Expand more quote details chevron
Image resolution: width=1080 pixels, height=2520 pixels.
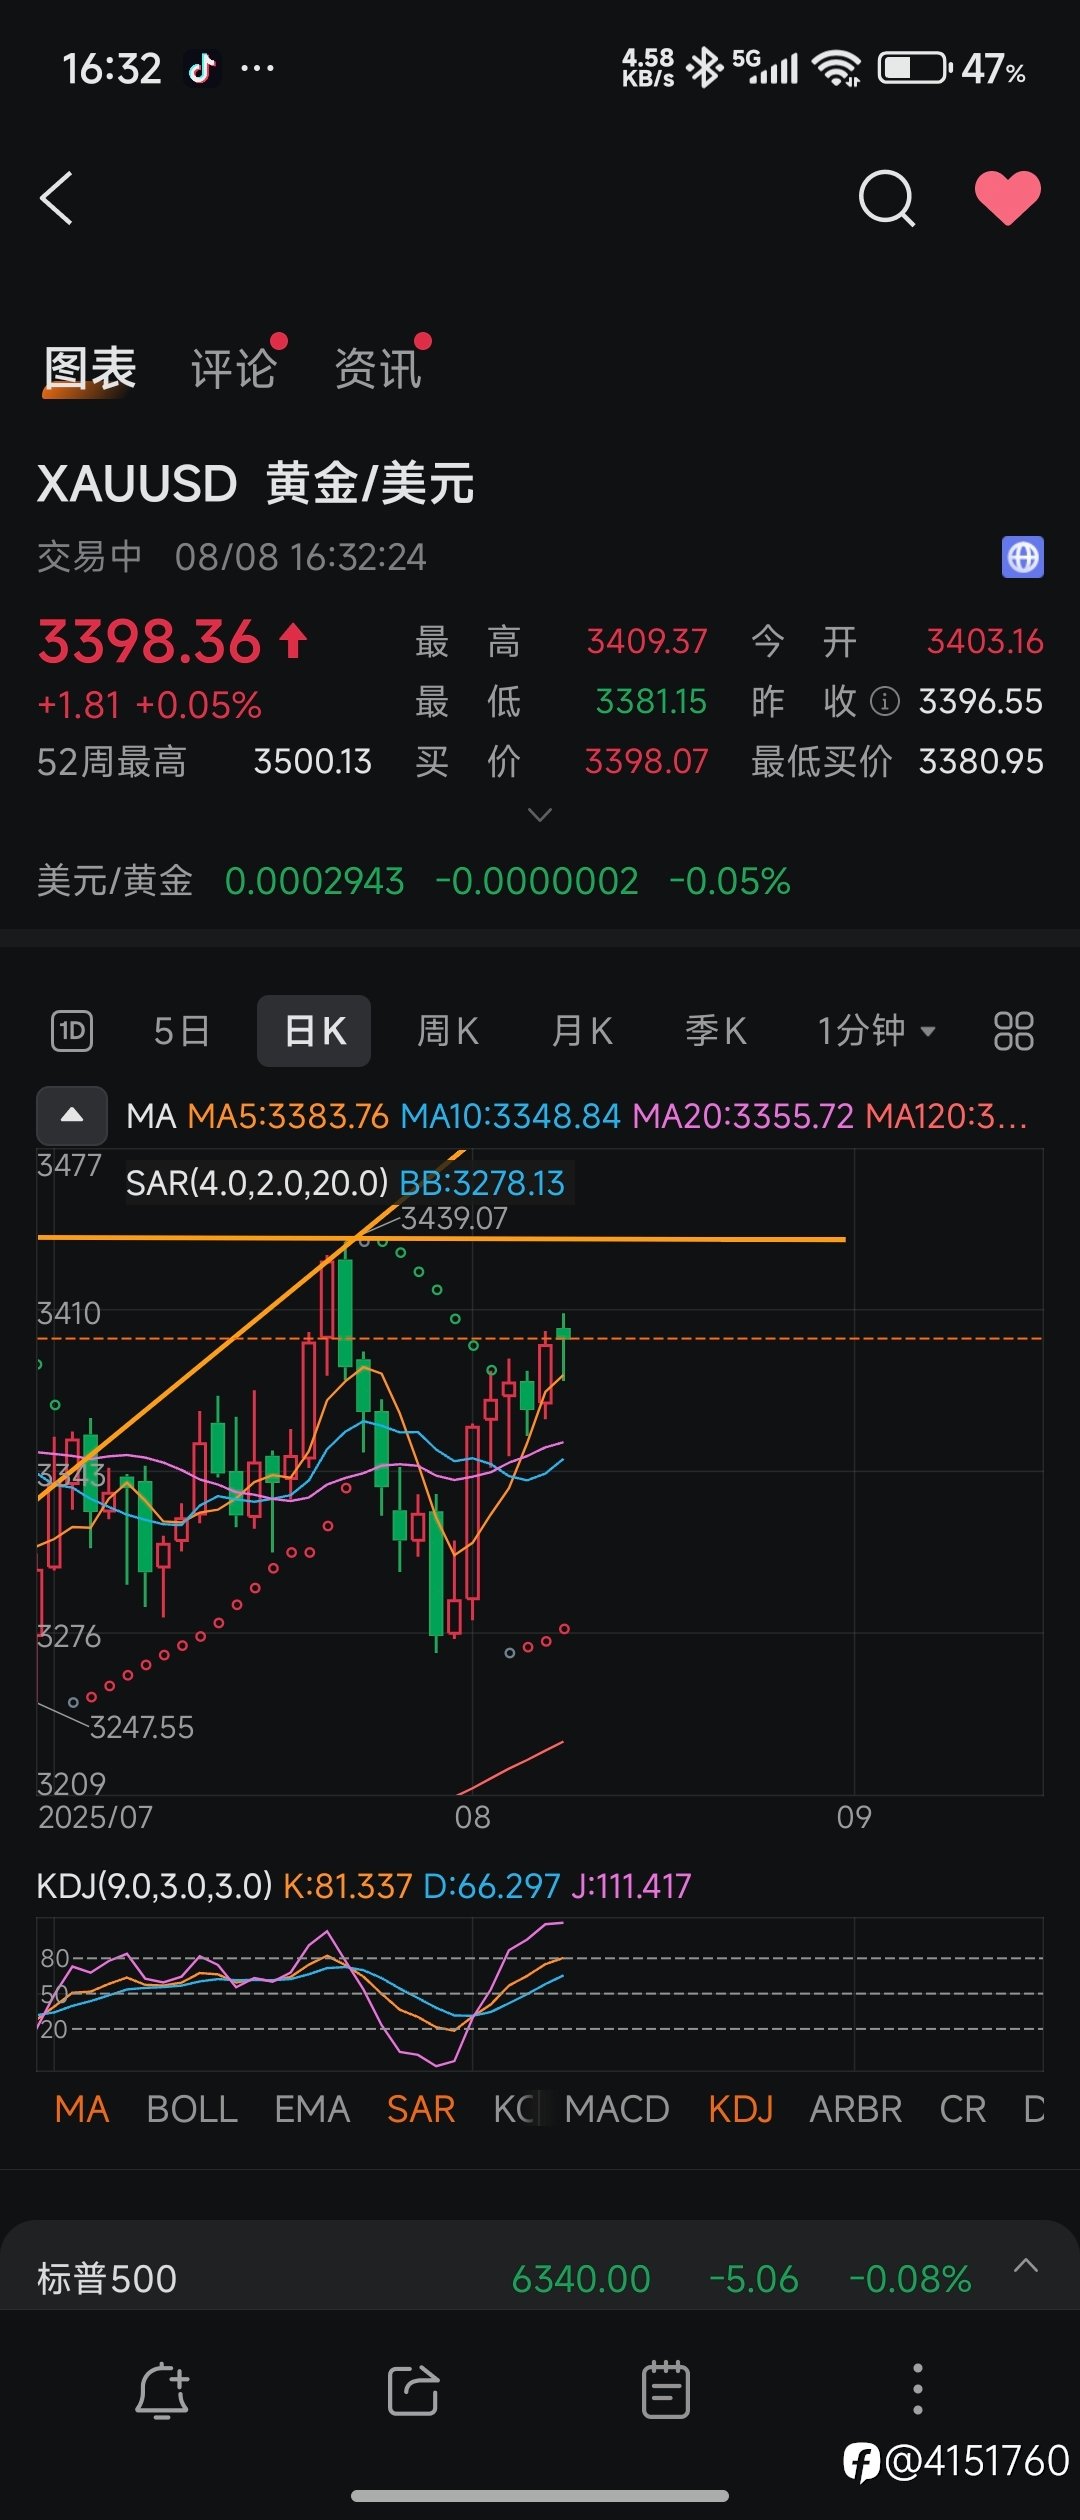pyautogui.click(x=540, y=815)
